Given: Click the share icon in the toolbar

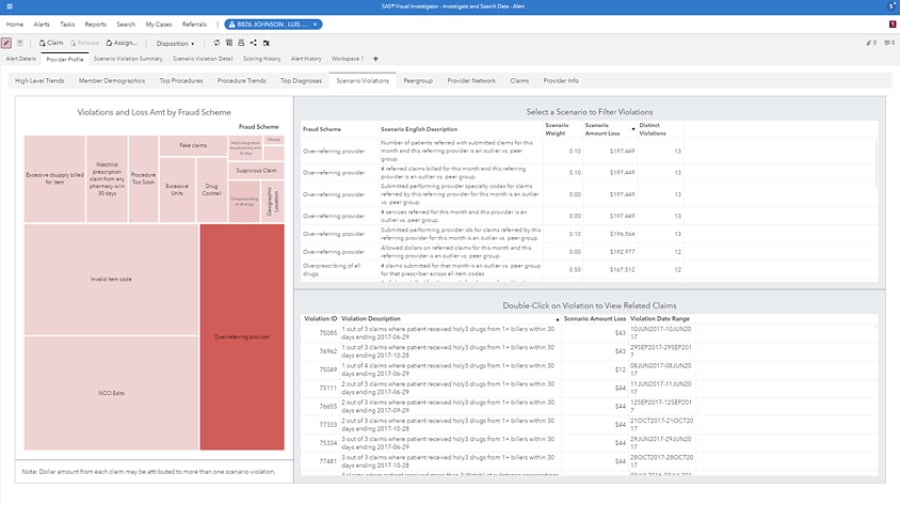Looking at the screenshot, I should 253,43.
